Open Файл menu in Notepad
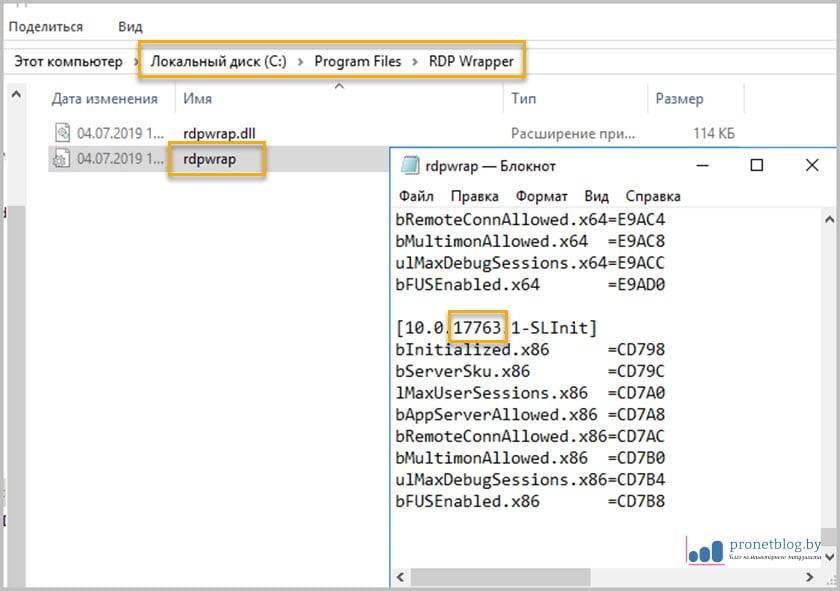 (416, 196)
